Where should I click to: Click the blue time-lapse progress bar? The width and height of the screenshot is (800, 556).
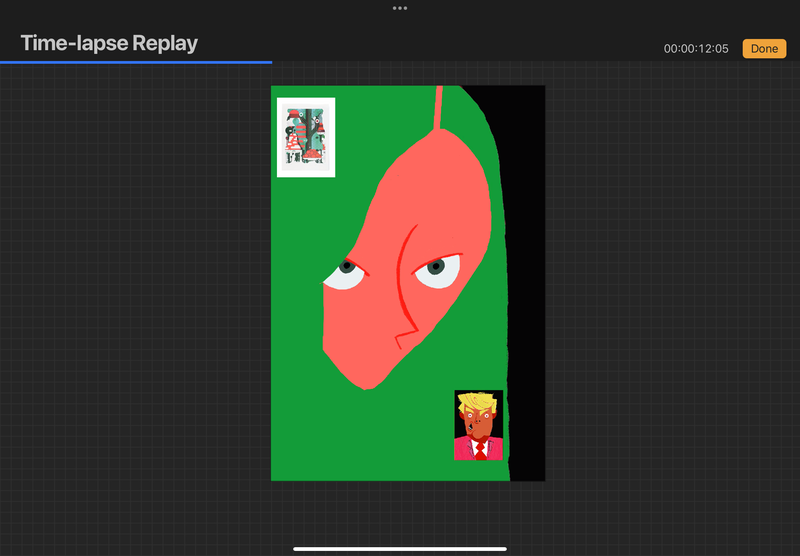[x=136, y=62]
